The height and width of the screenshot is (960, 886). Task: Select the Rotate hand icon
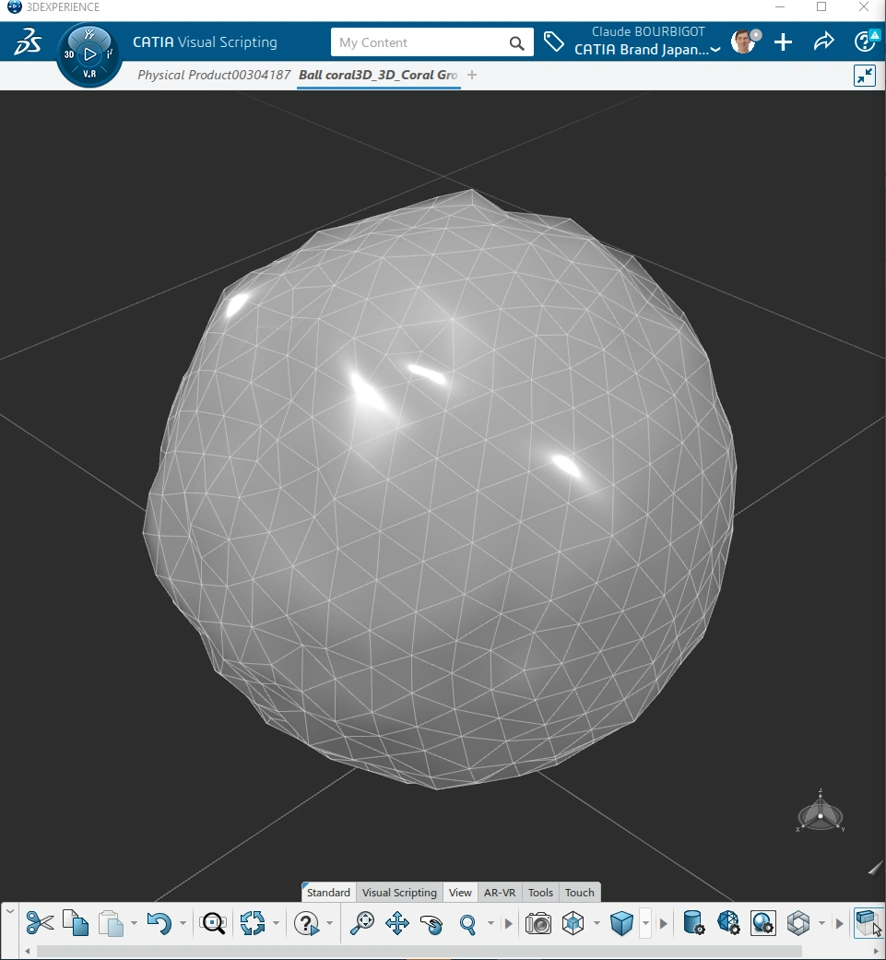pyautogui.click(x=432, y=923)
